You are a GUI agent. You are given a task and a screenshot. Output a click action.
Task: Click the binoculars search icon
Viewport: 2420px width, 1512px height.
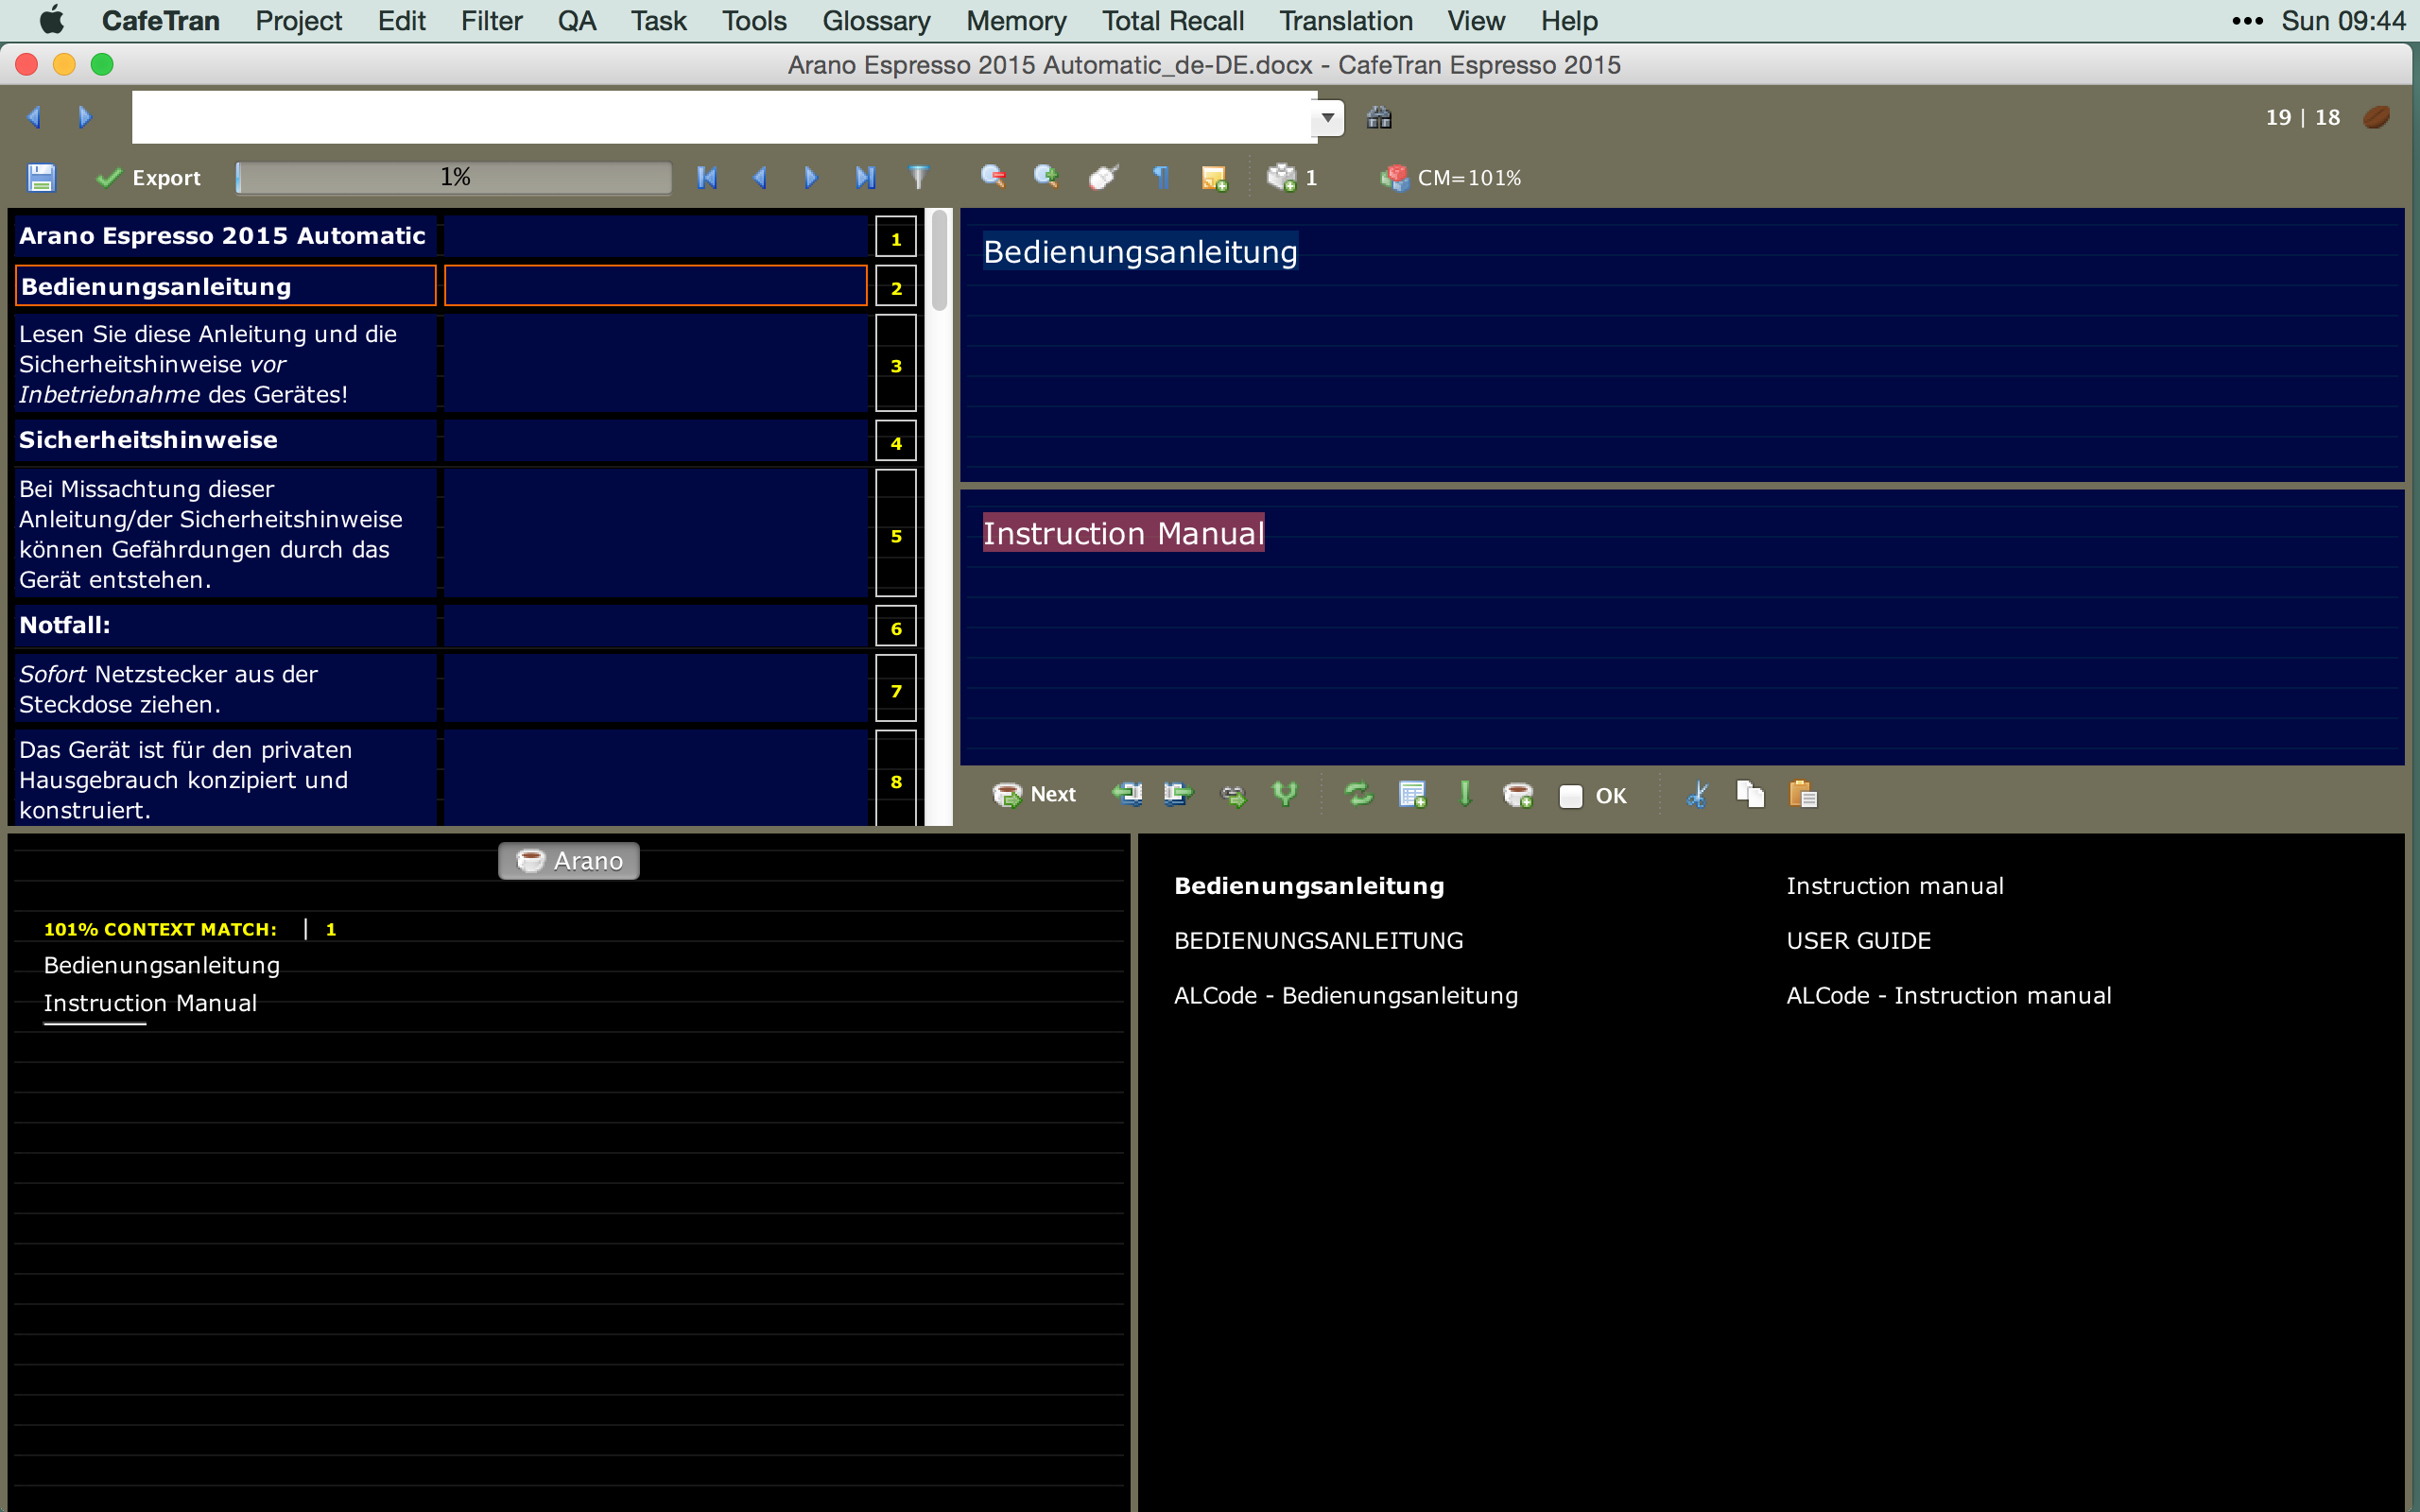1379,118
